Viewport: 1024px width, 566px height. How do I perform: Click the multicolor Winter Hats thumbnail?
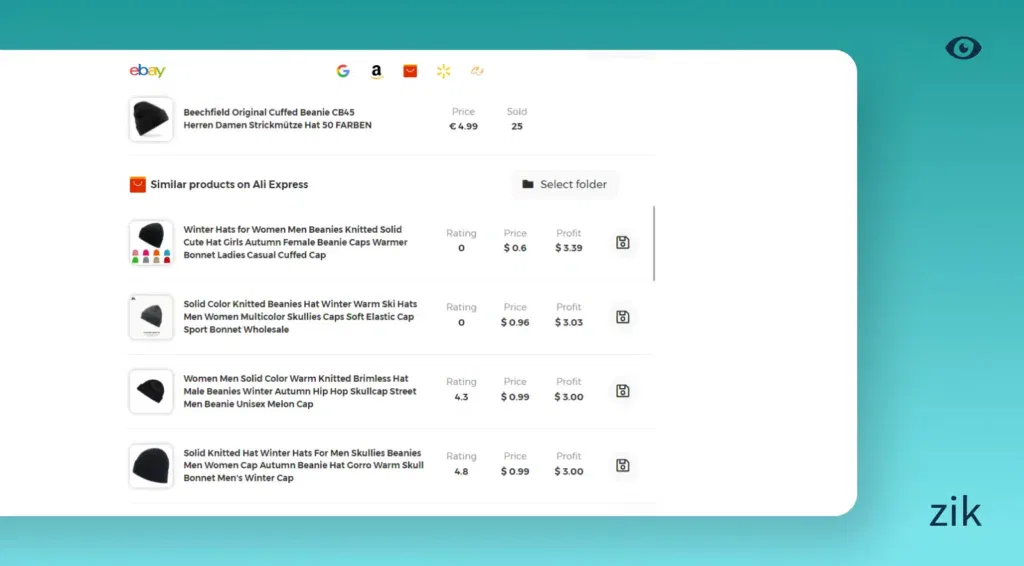tap(151, 242)
